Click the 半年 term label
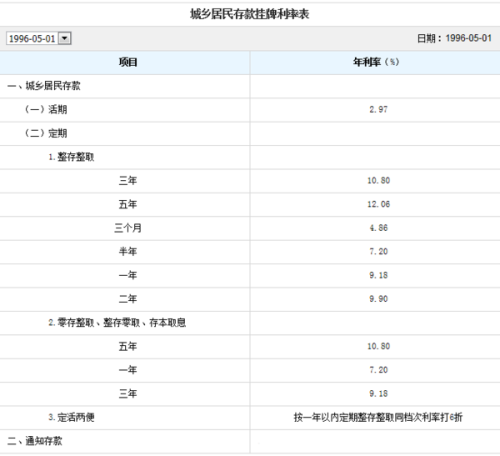The image size is (500, 456). 128,251
